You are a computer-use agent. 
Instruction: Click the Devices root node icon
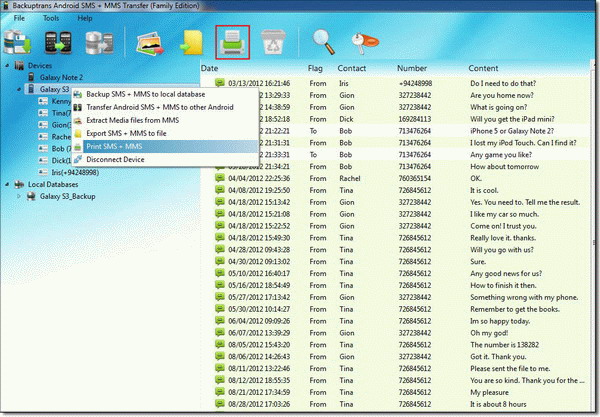[x=20, y=65]
